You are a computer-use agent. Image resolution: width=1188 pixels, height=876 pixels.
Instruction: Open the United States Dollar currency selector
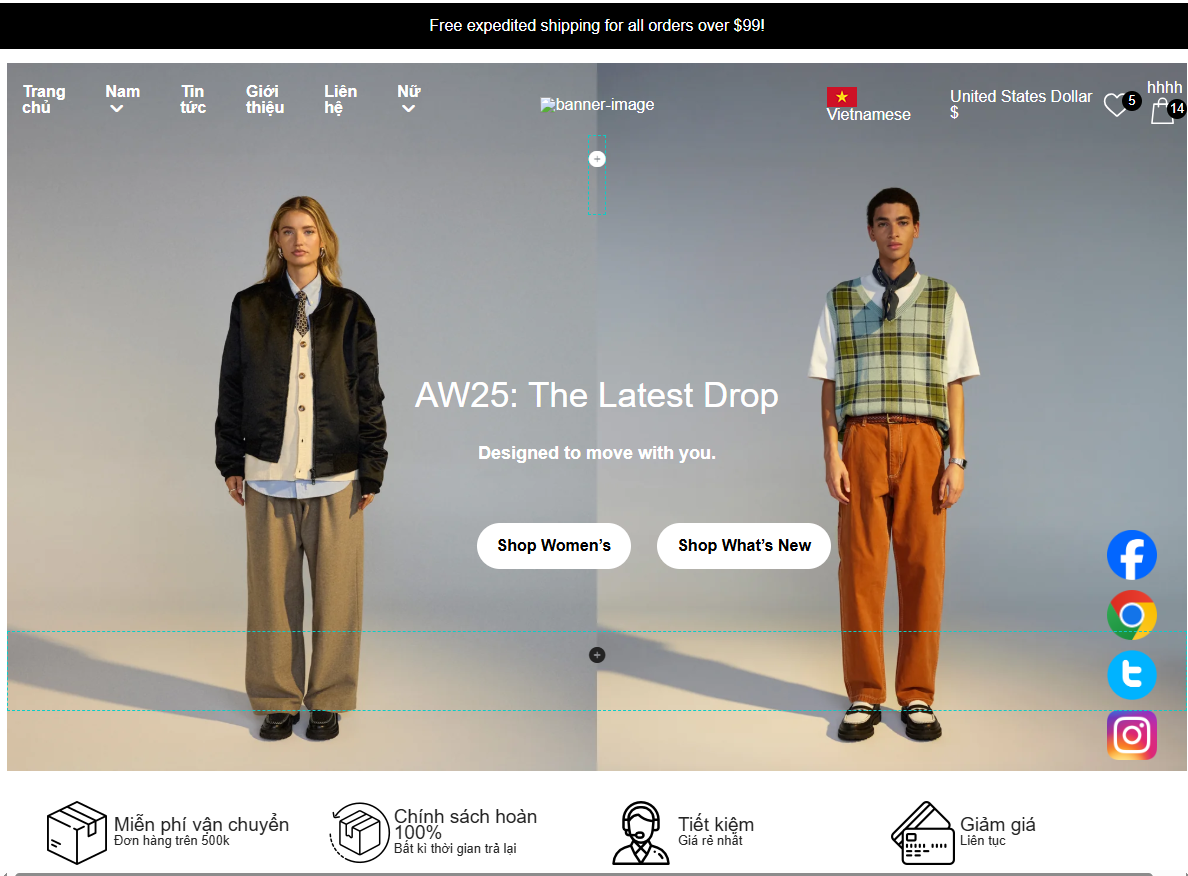1020,104
